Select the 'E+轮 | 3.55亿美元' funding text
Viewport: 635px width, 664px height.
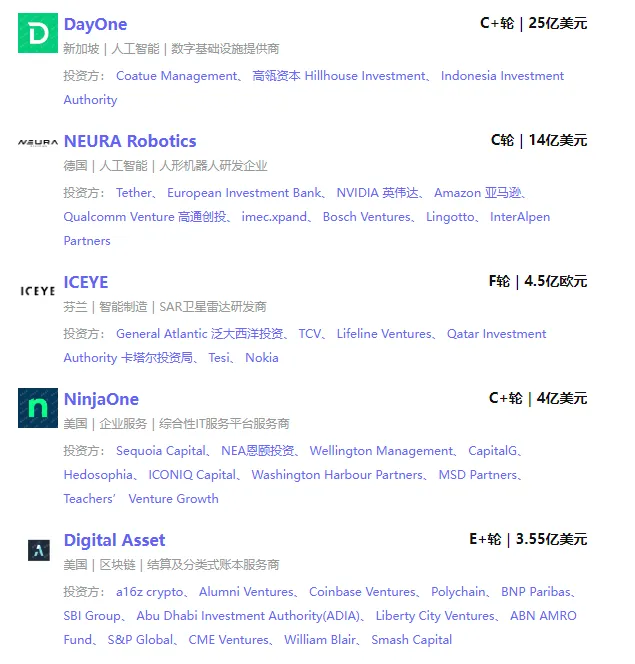[528, 539]
